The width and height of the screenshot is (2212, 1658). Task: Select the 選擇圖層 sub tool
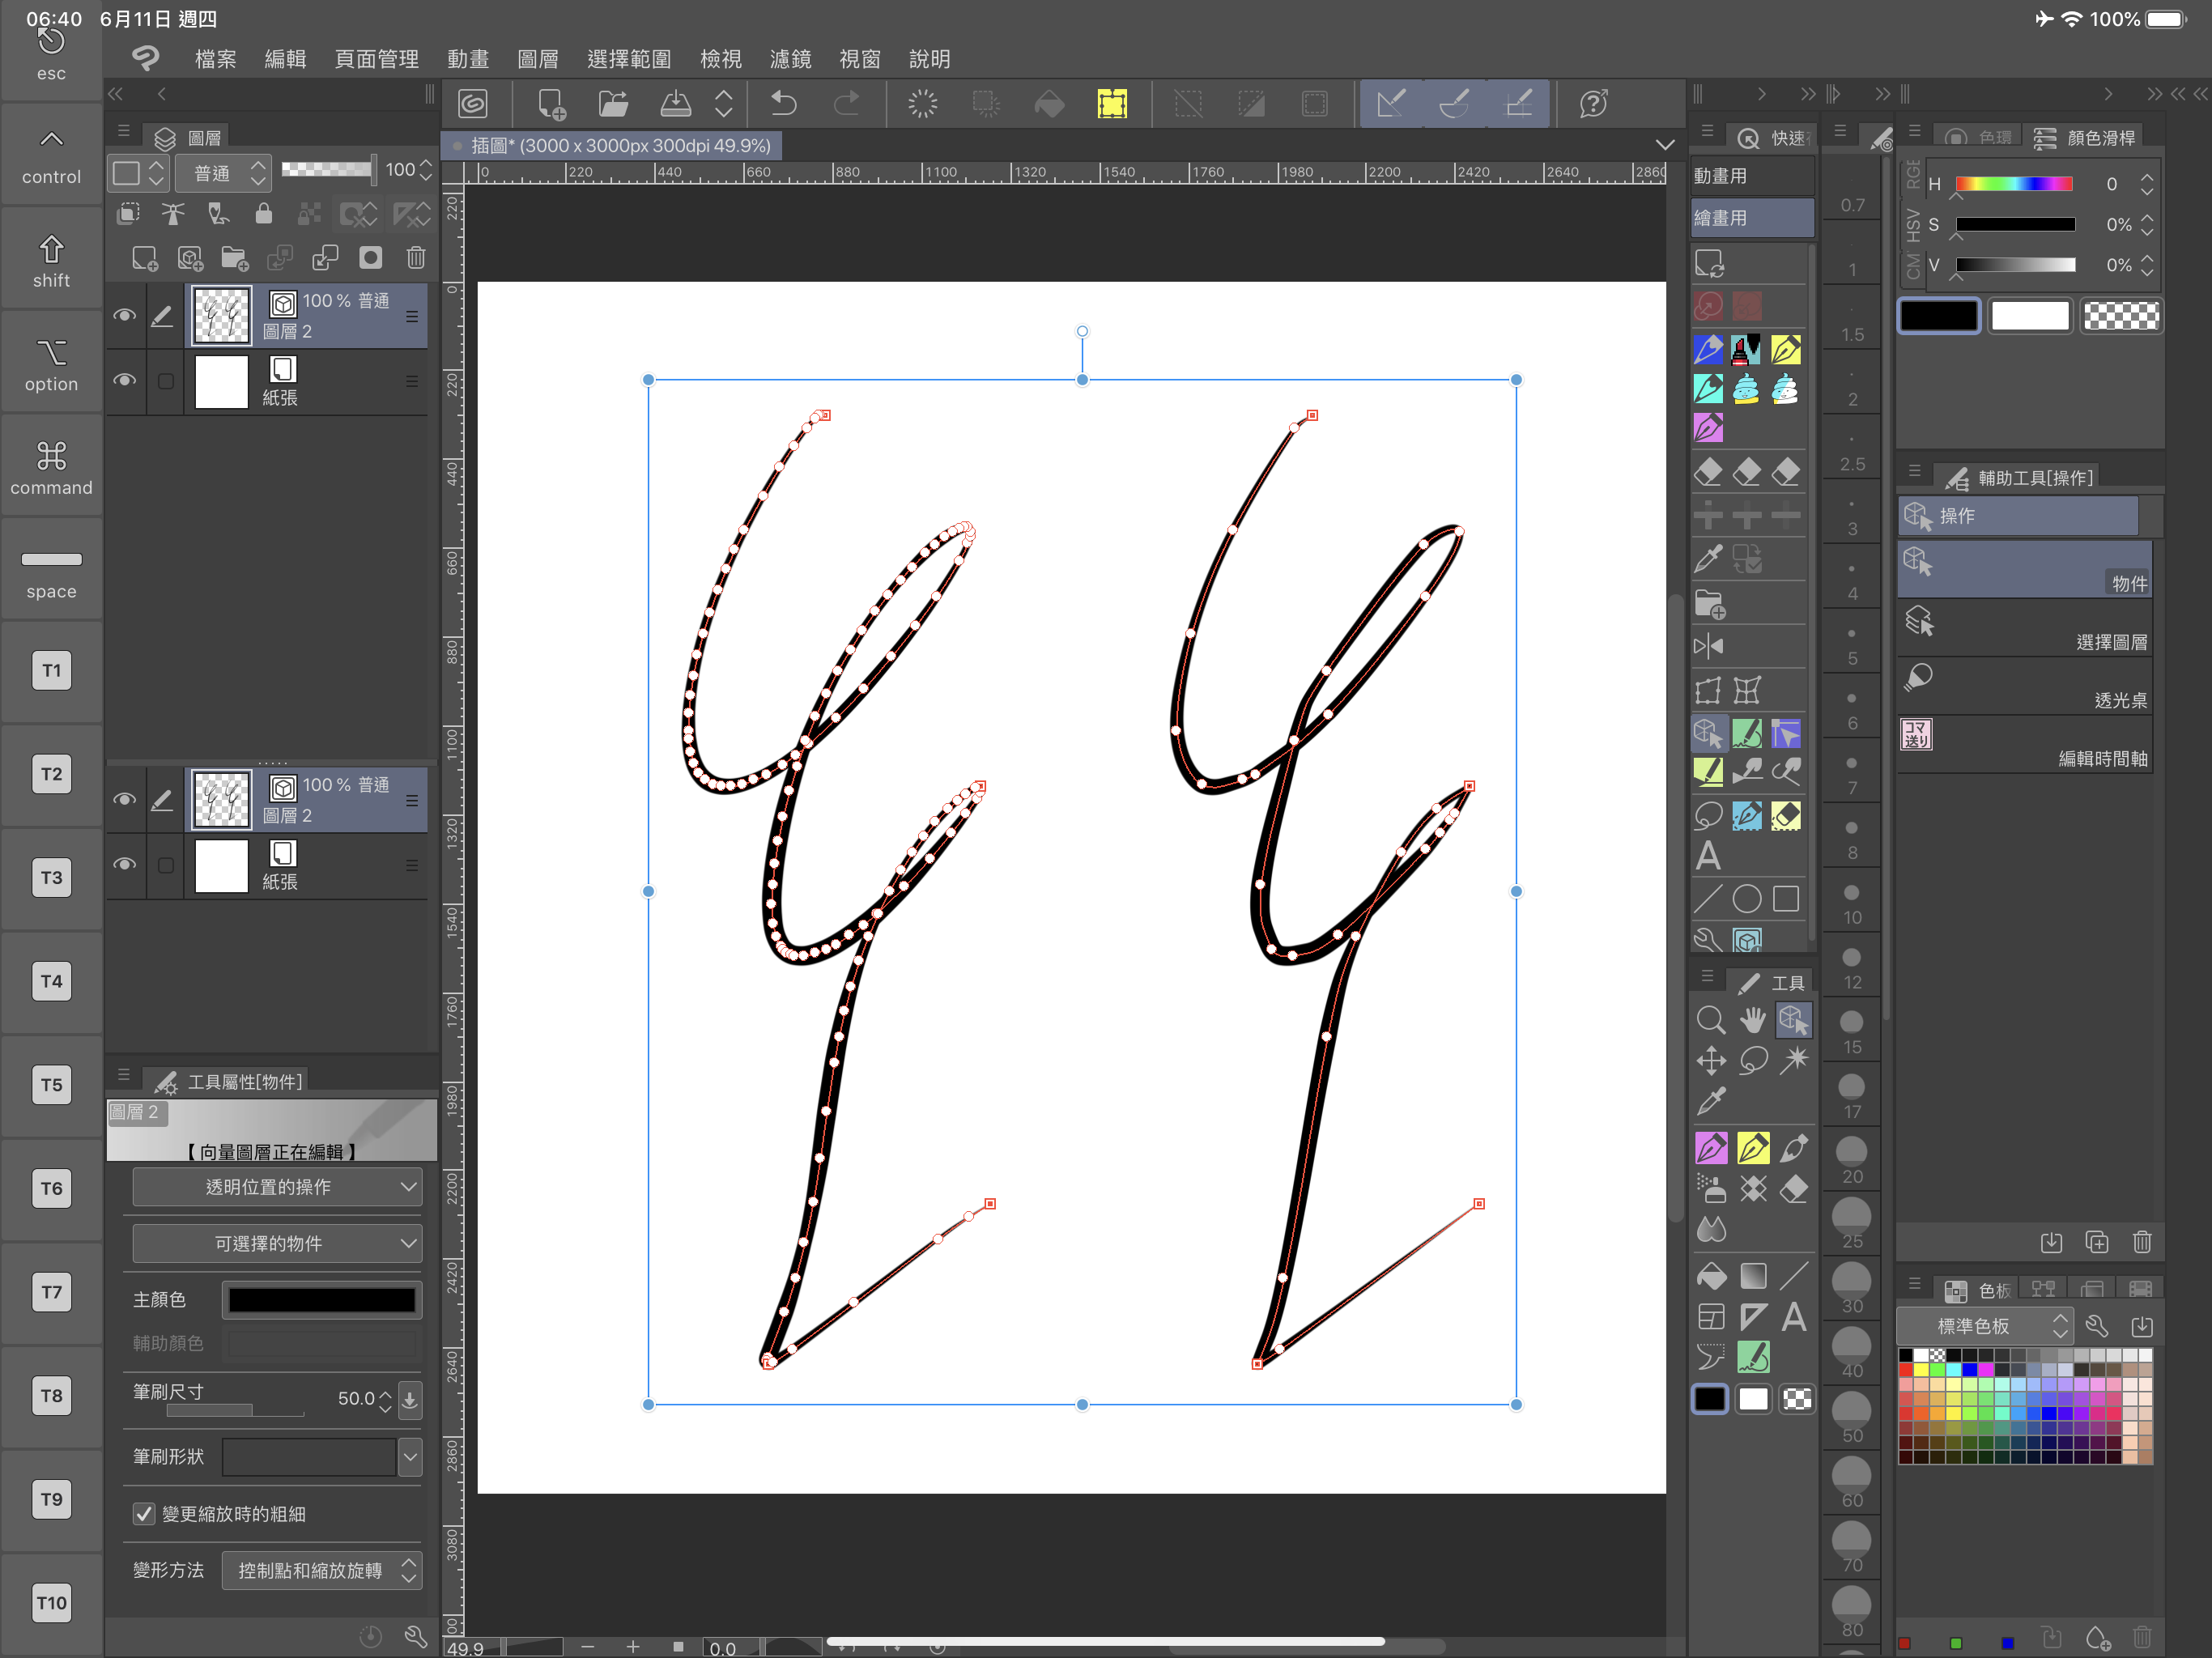2024,629
